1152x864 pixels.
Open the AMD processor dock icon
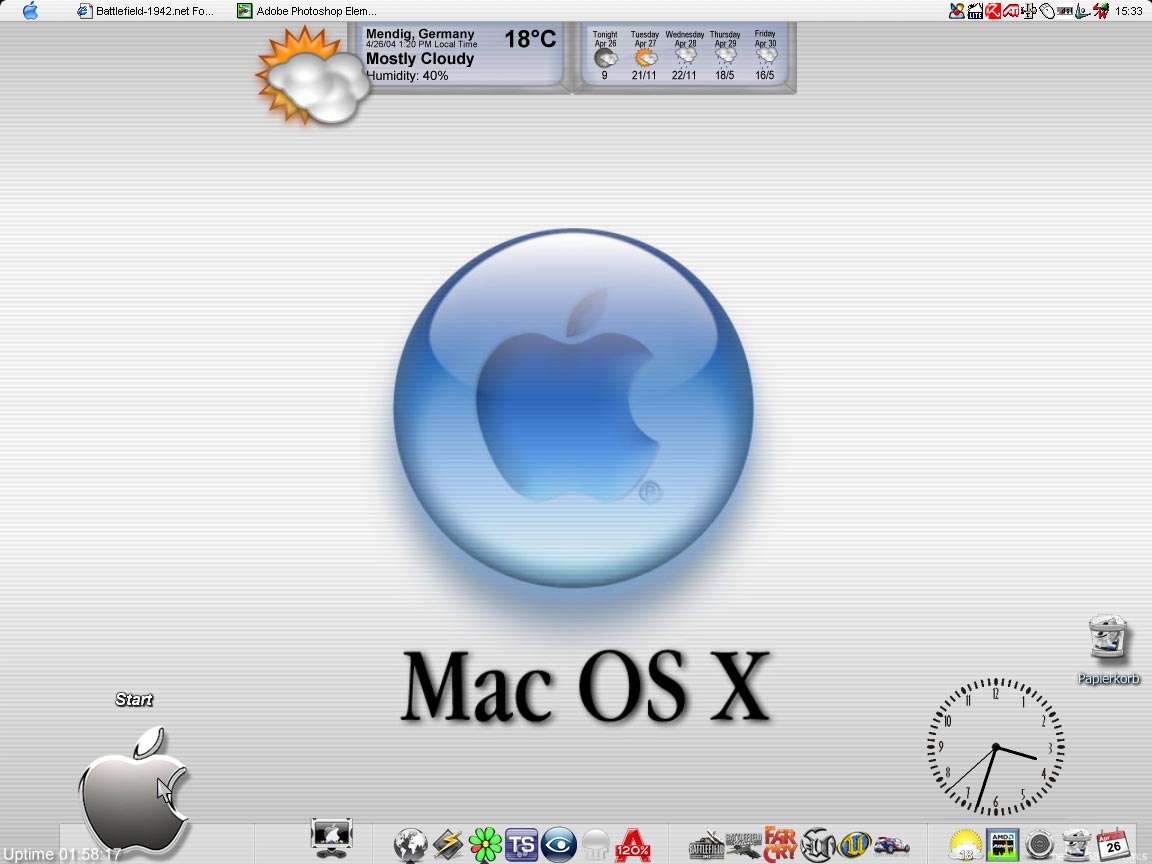[1002, 845]
